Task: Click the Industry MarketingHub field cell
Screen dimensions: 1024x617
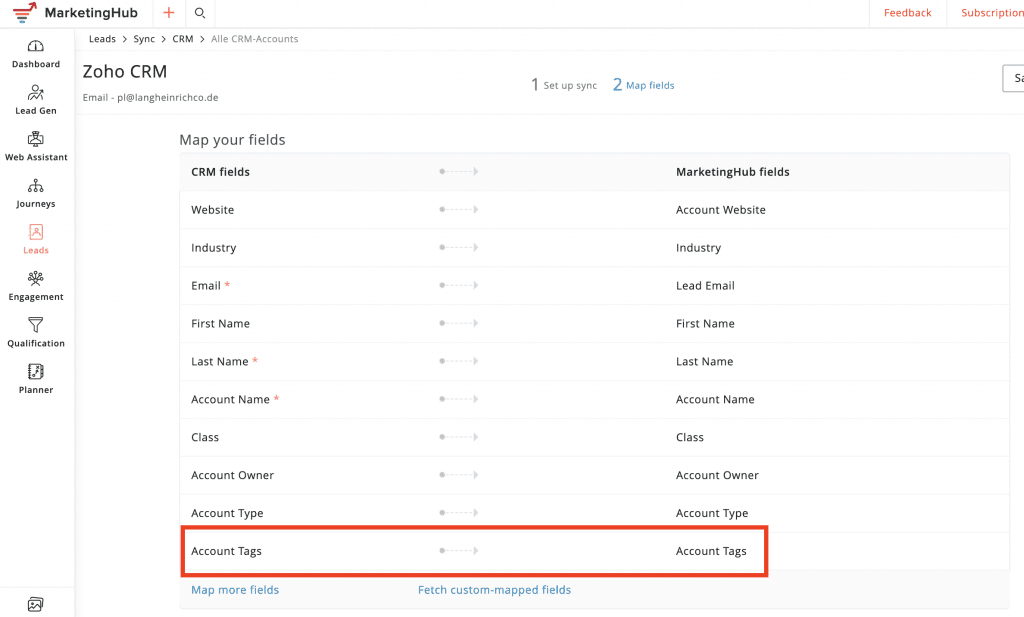Action: [x=699, y=247]
